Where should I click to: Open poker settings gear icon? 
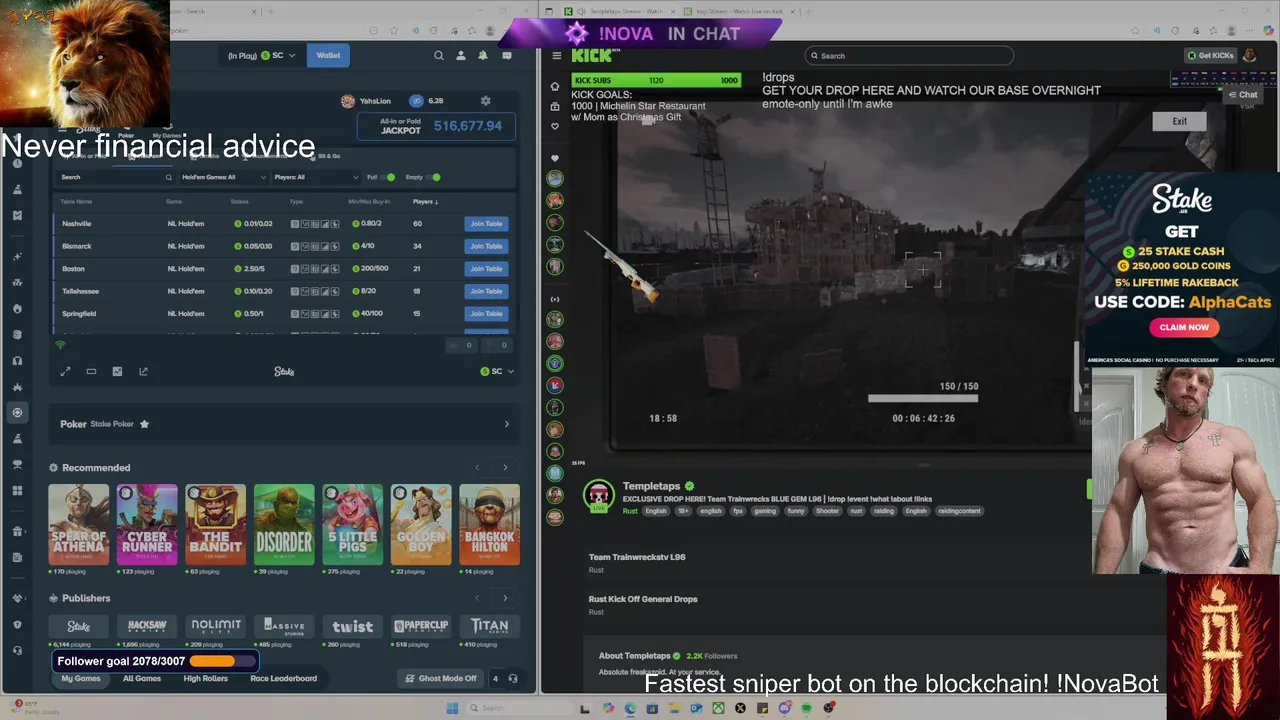[486, 101]
